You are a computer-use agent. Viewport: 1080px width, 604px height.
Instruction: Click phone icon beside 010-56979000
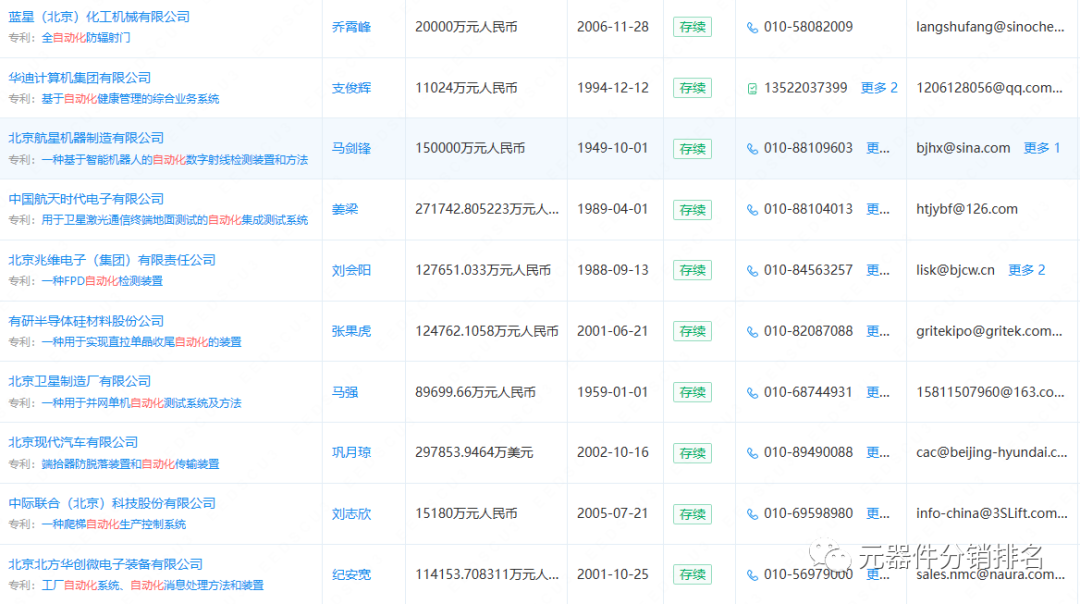click(x=752, y=574)
